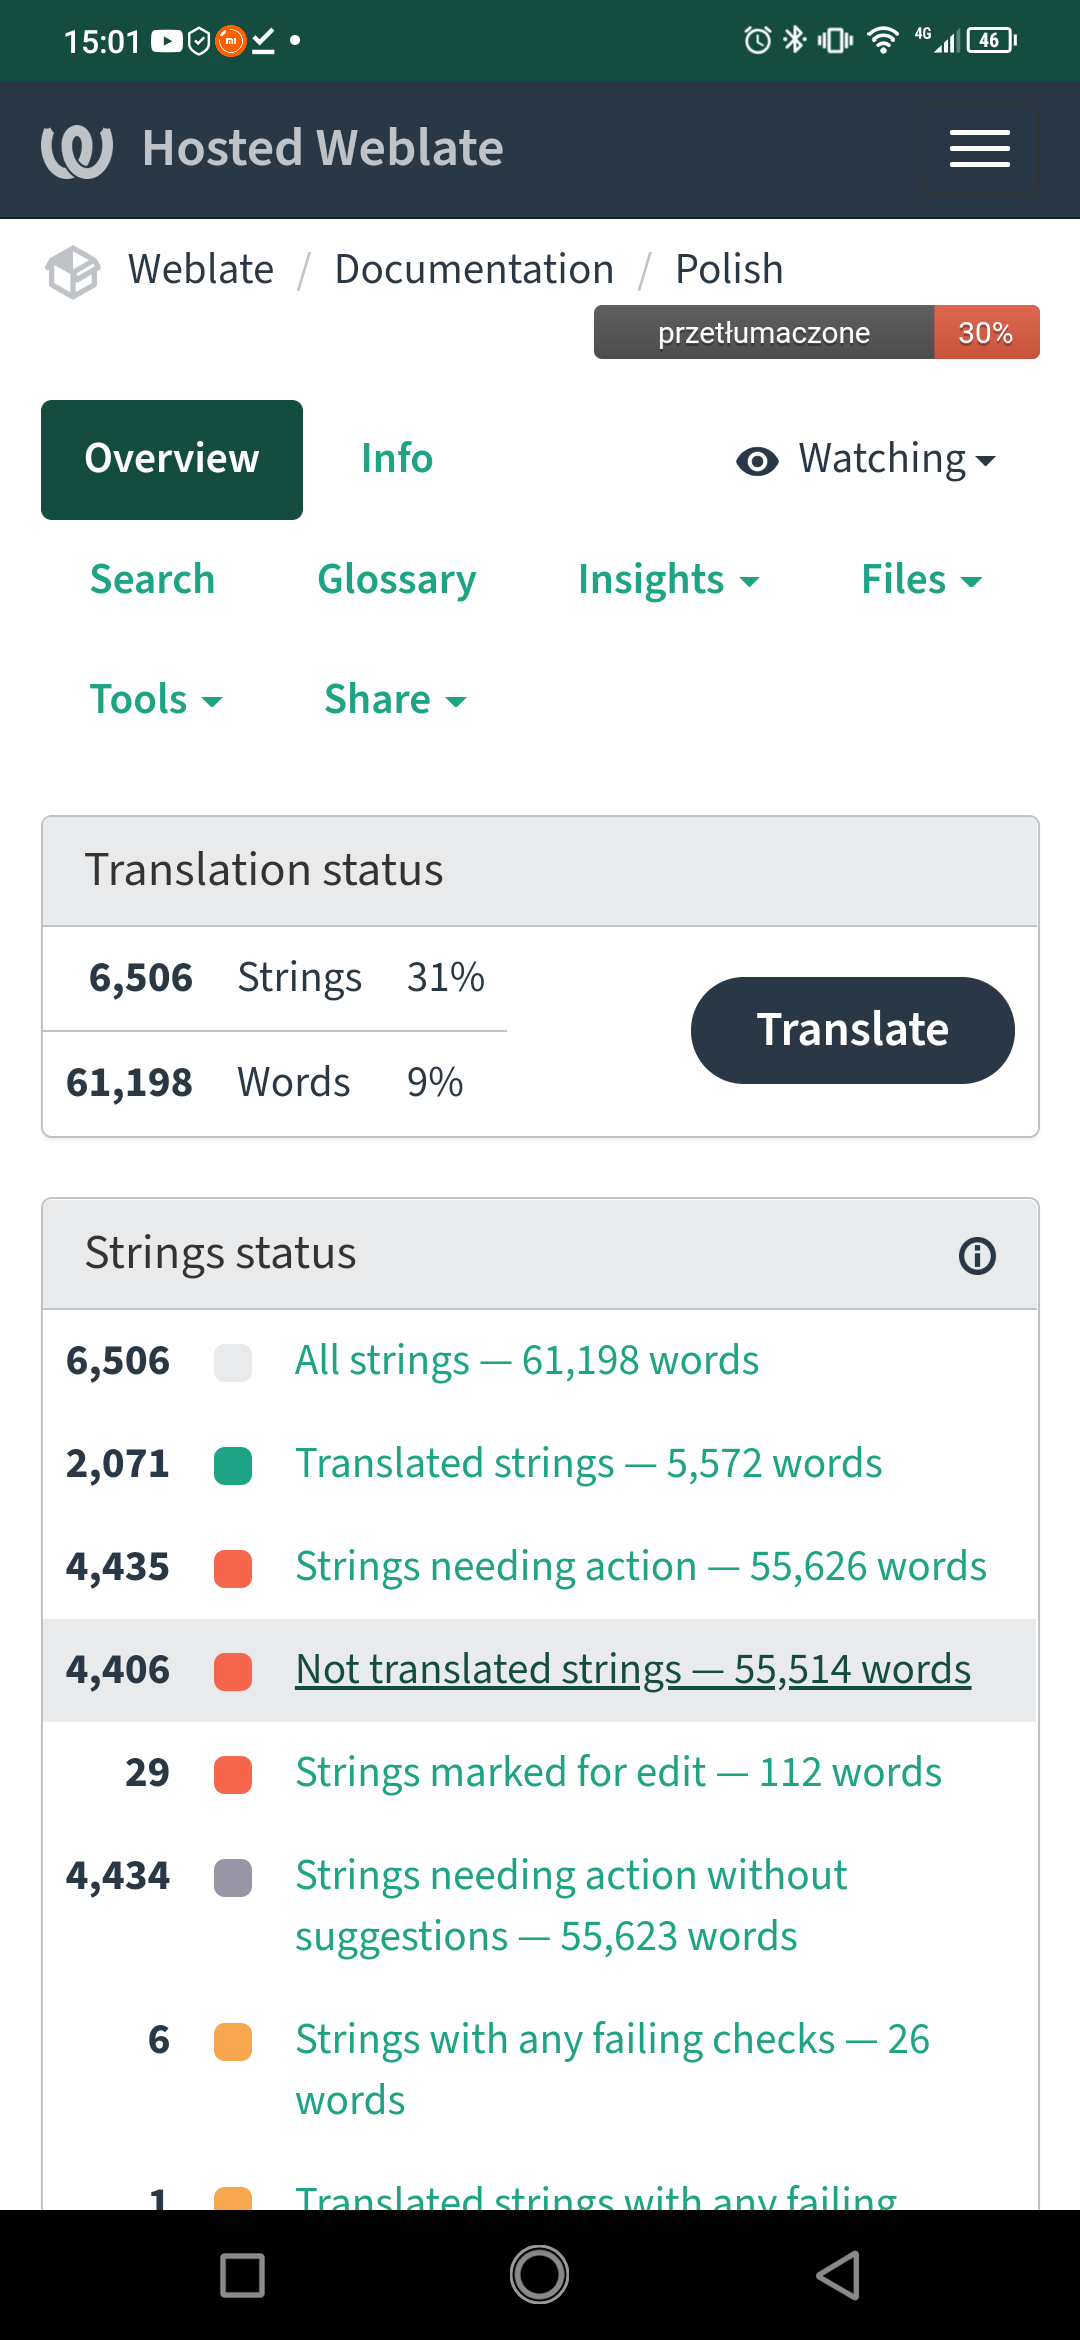Tap the battery indicator in status bar
The image size is (1080, 2340).
point(991,40)
